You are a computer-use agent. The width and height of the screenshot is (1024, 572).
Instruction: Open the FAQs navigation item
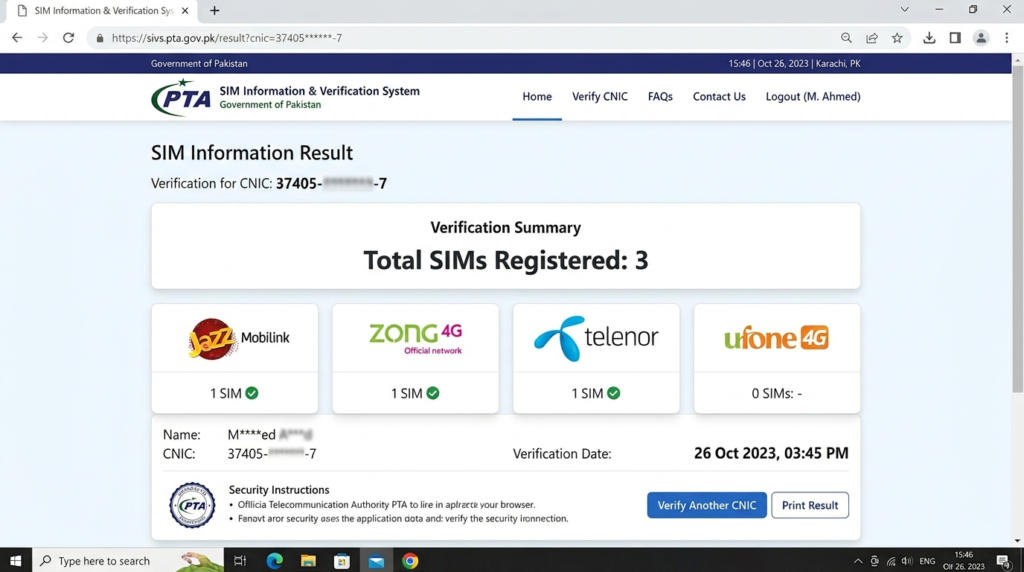pyautogui.click(x=660, y=97)
